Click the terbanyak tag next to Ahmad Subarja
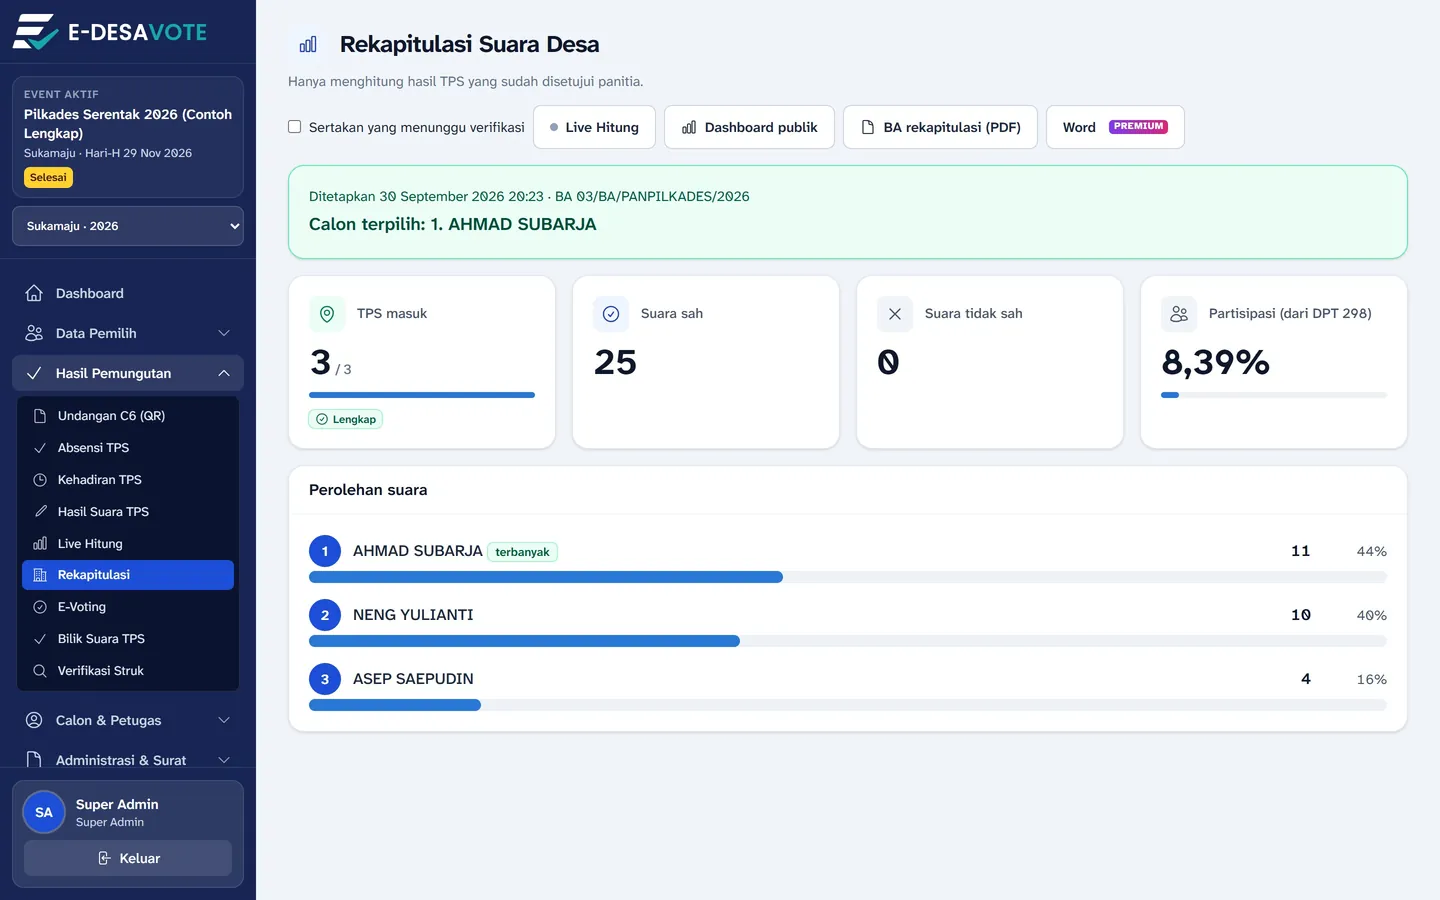Viewport: 1440px width, 900px height. pos(522,552)
